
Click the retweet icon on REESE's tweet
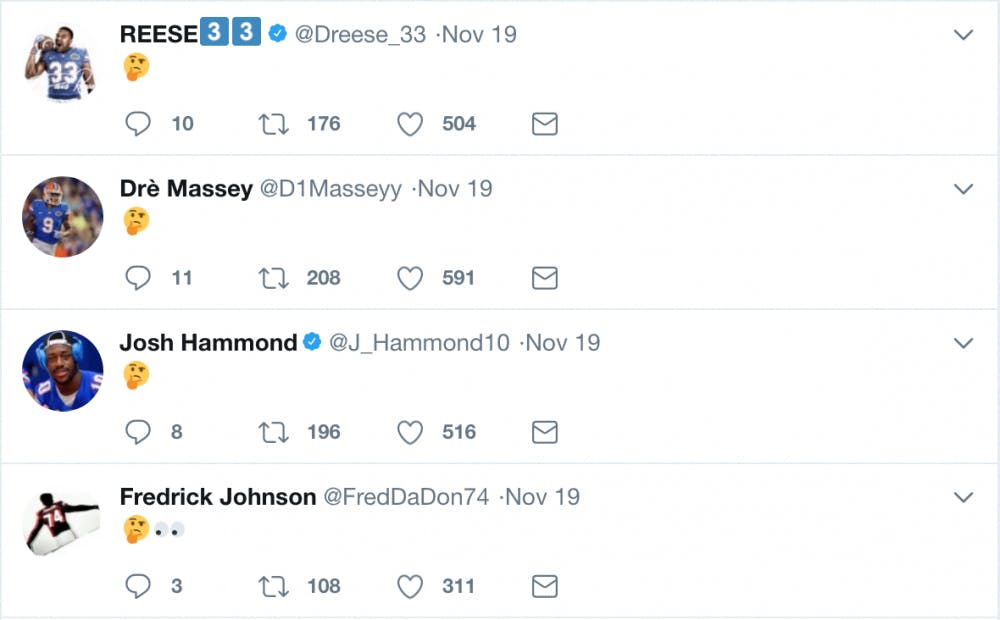(x=270, y=123)
